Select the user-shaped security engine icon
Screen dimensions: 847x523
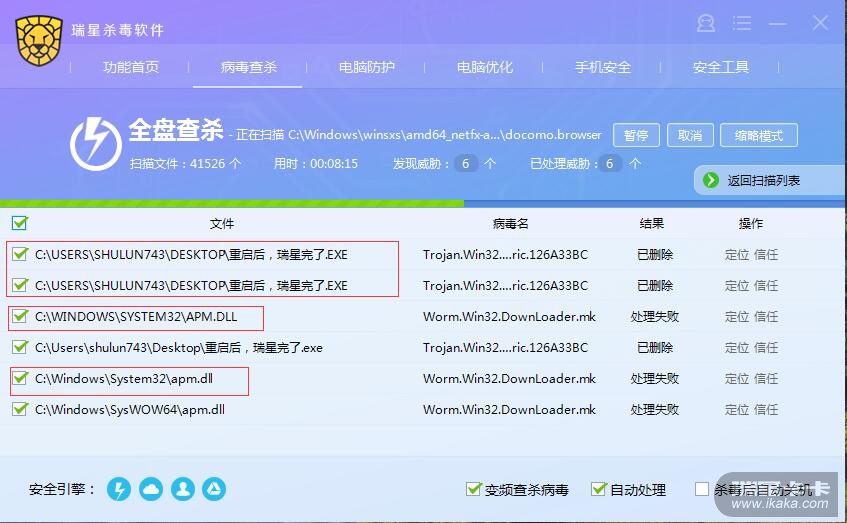183,490
